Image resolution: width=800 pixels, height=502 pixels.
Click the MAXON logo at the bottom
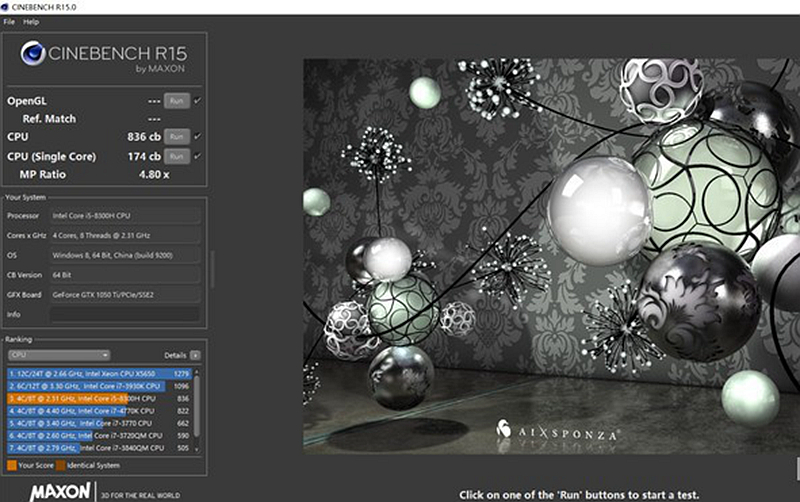click(61, 492)
